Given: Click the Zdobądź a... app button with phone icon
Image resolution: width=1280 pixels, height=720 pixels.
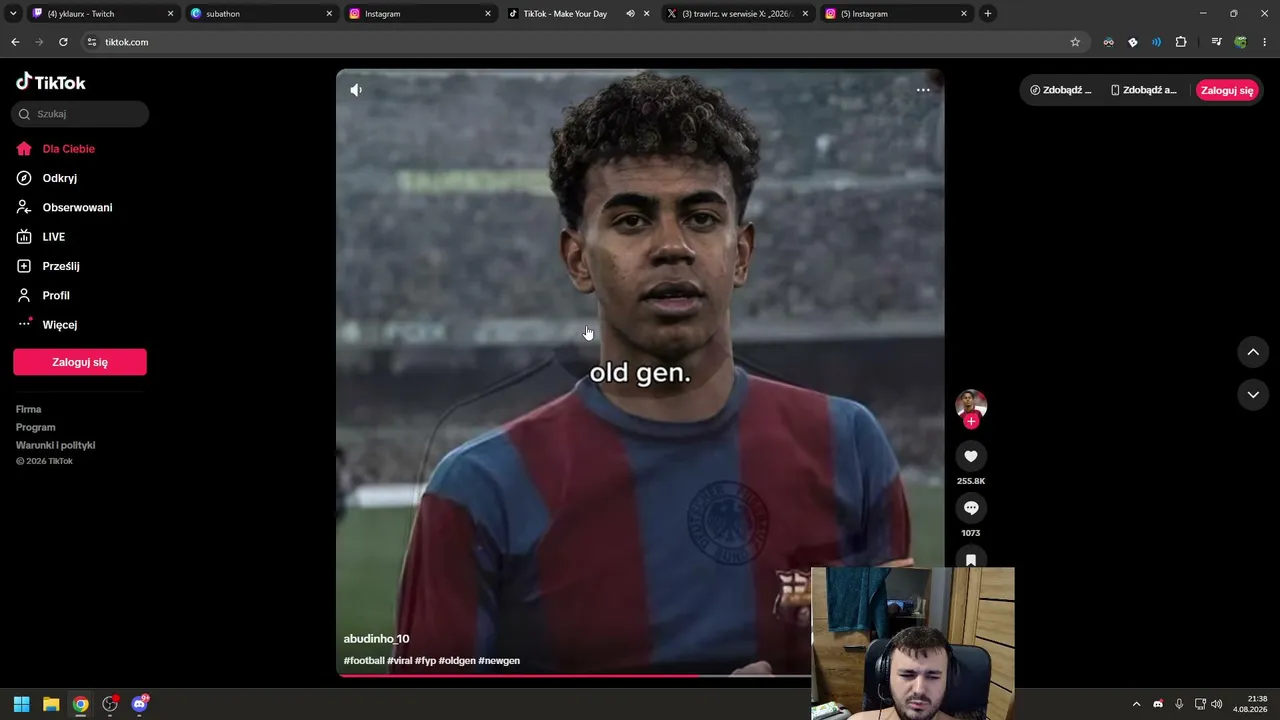Looking at the screenshot, I should [1144, 90].
